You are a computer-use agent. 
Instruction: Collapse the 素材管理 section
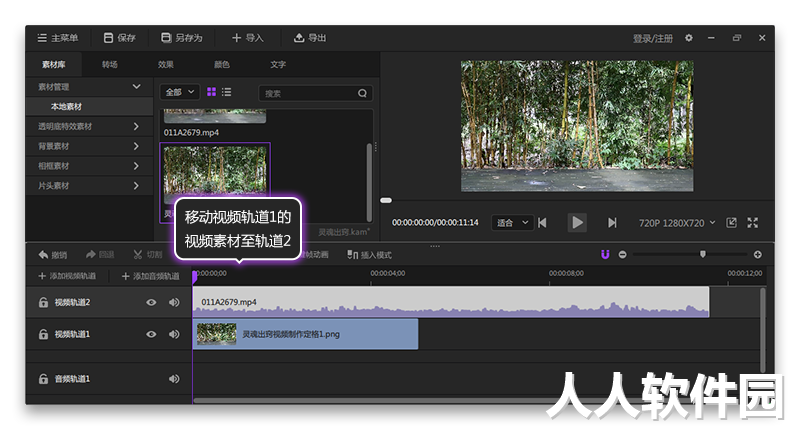click(89, 87)
